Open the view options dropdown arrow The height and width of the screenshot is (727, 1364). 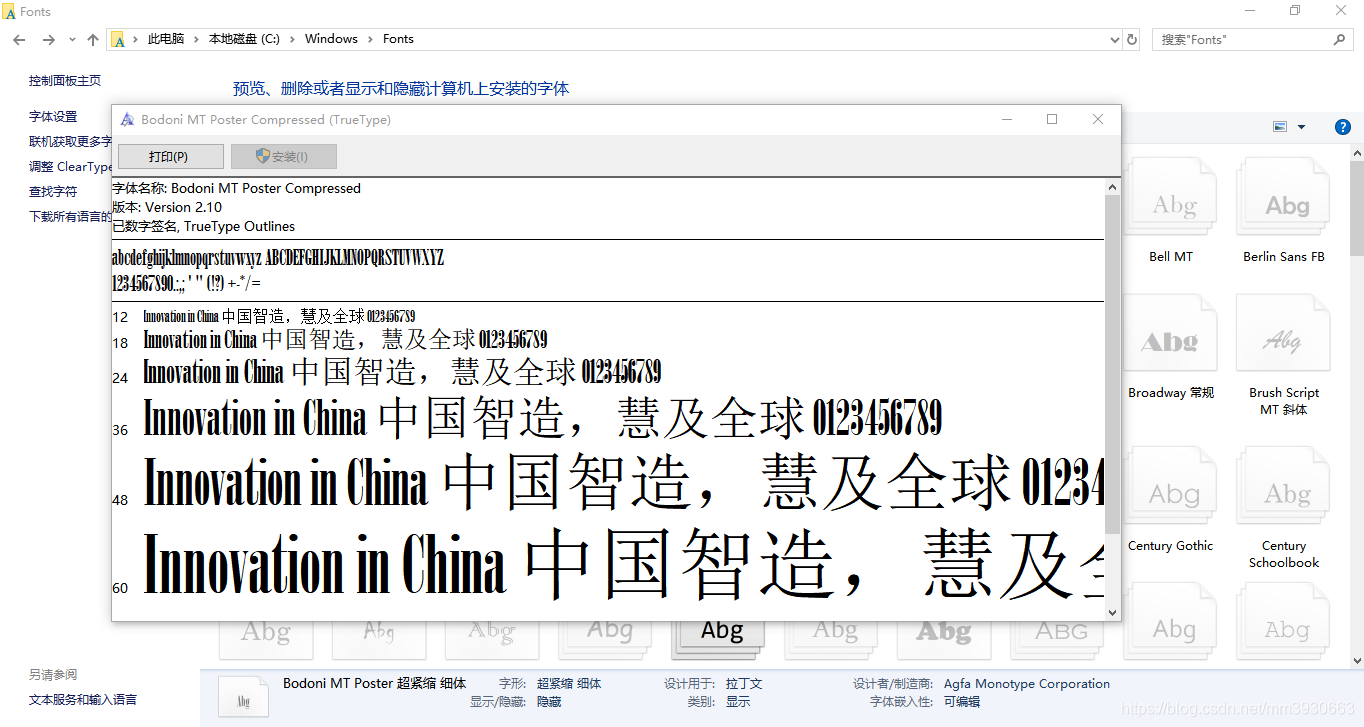(1301, 127)
